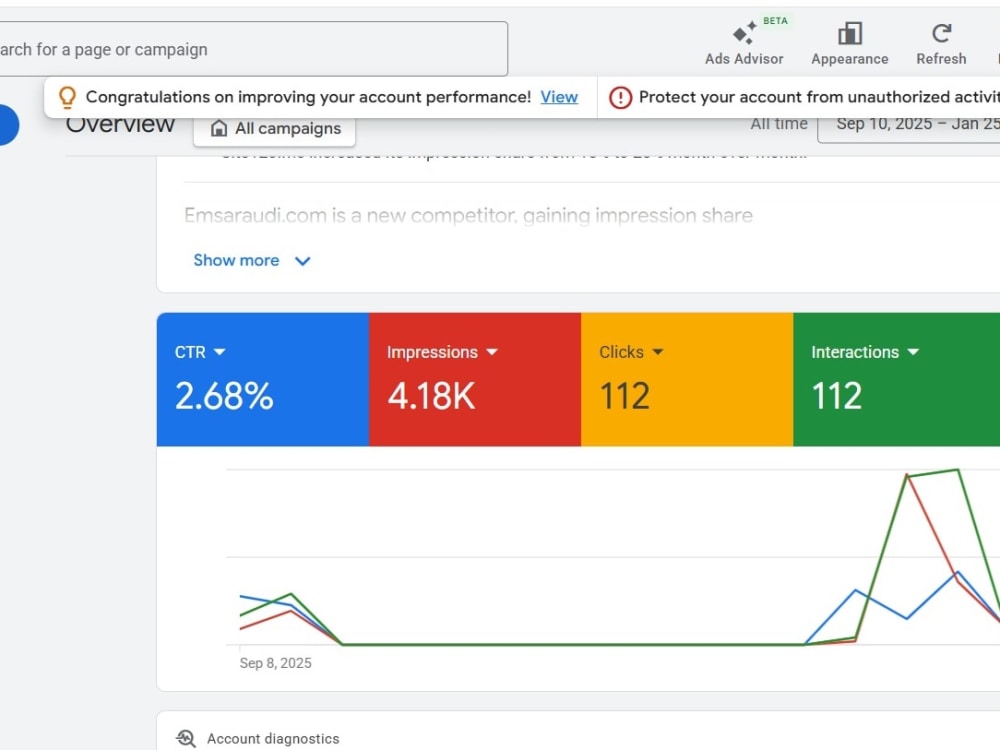This screenshot has height=750, width=1000.
Task: Click the green line peak in chart
Action: click(957, 470)
